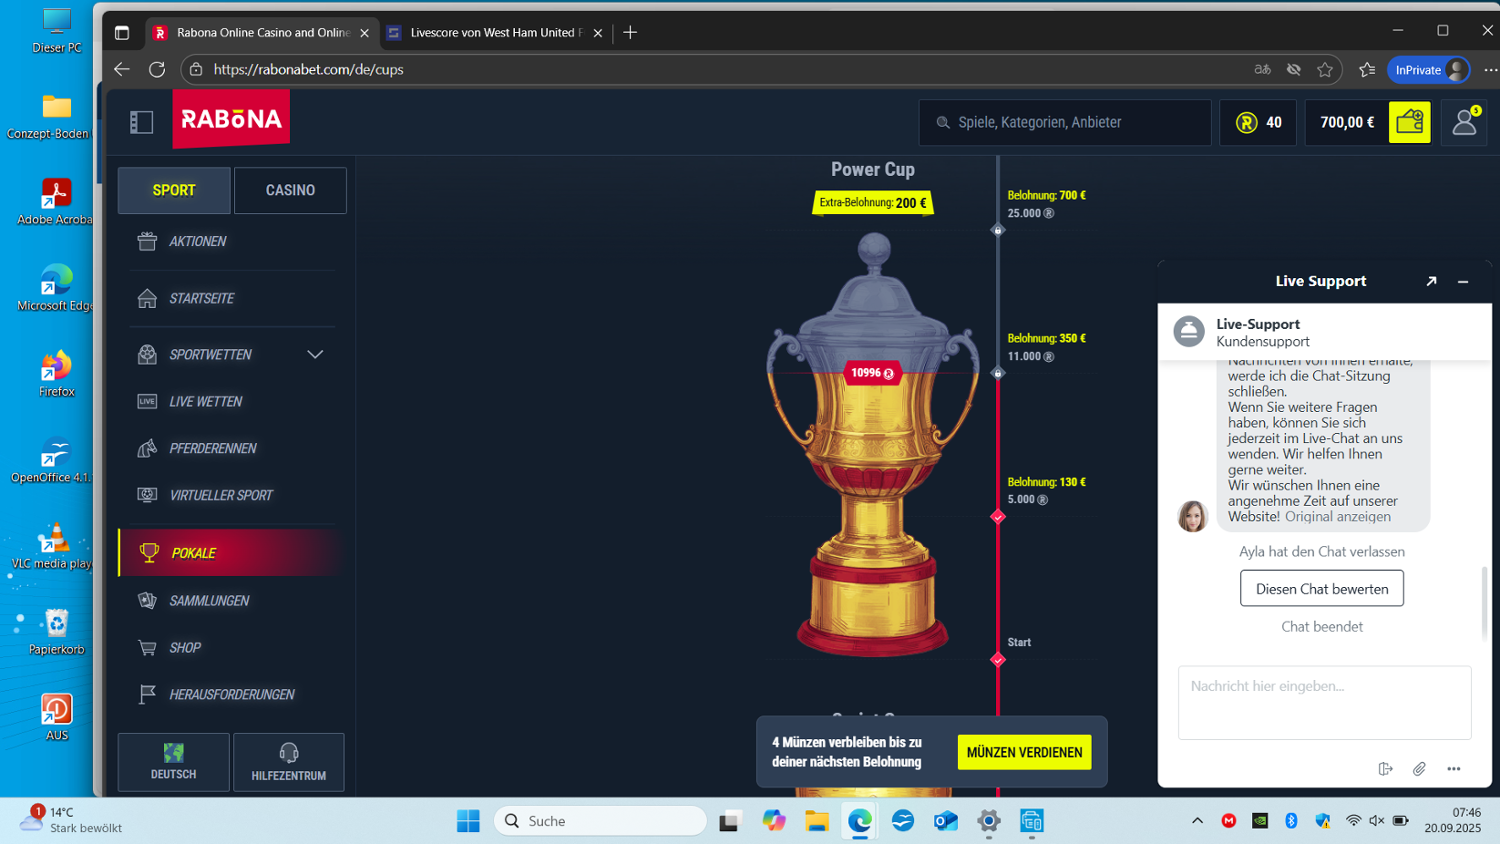Expand the Sportwetten submenu chevron

(x=315, y=354)
